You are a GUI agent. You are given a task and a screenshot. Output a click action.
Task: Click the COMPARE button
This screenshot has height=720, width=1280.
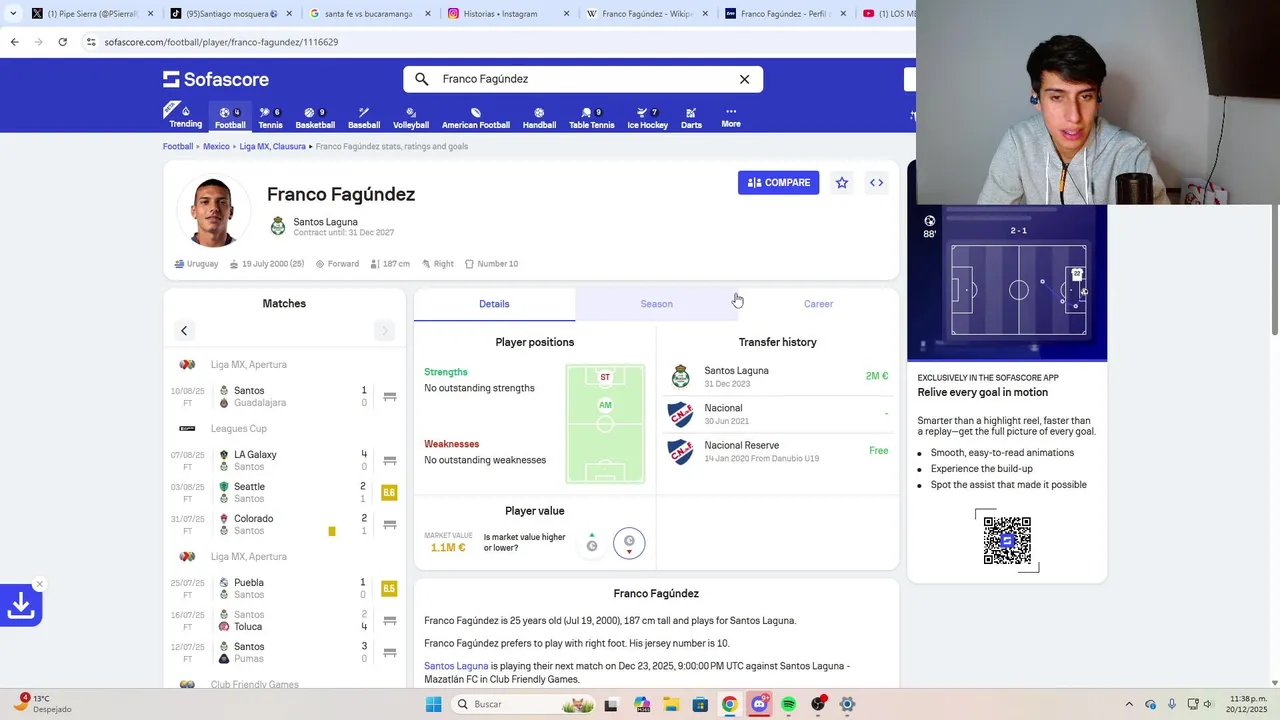tap(778, 183)
